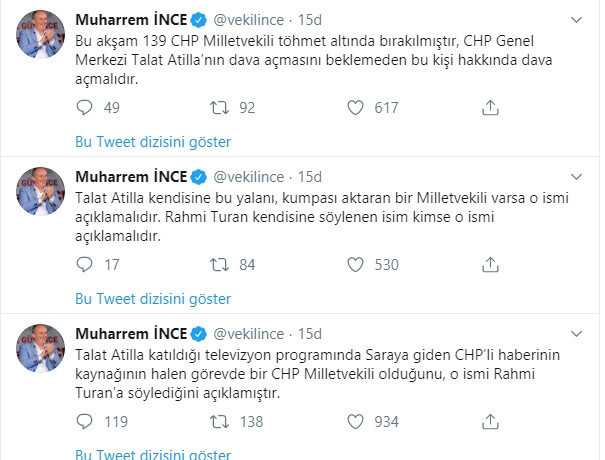Open more options caret on third tweet

point(582,333)
